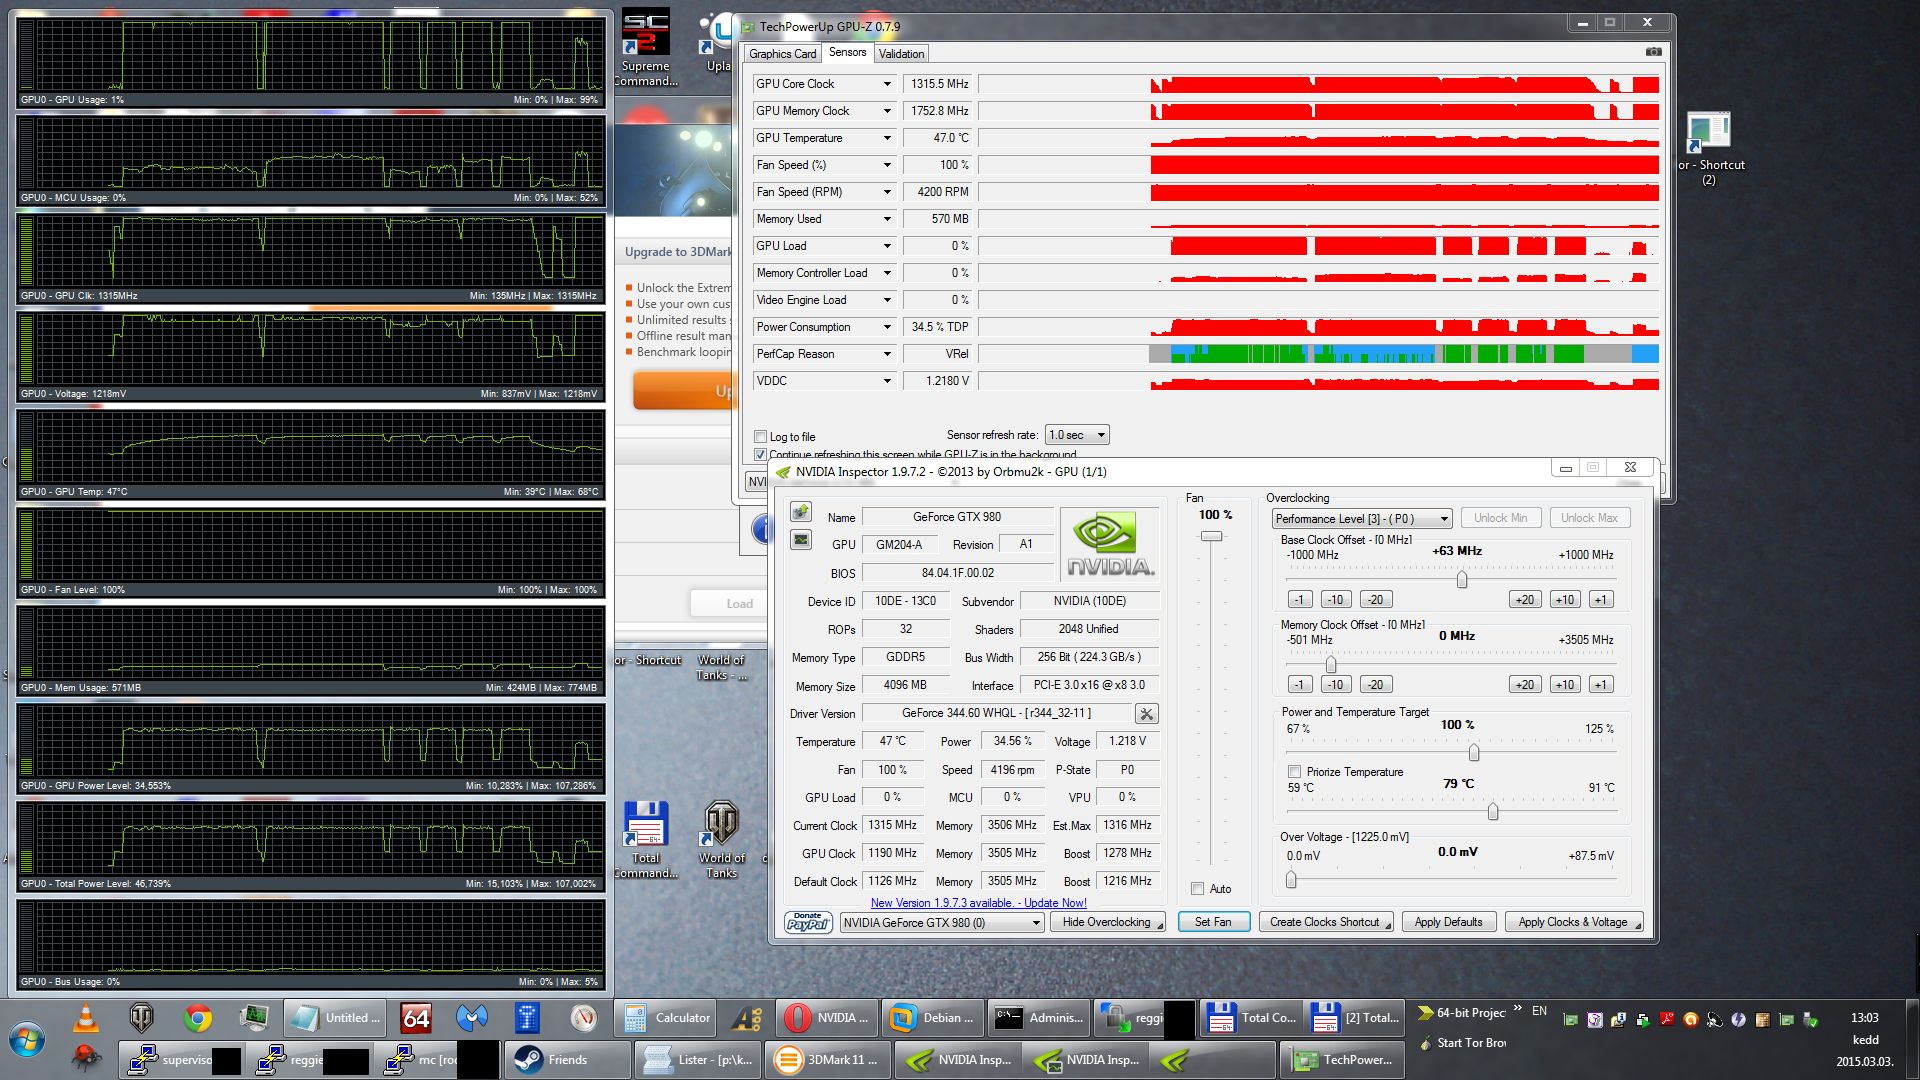Upload GPU info icon in NVIDIA Inspector
This screenshot has width=1920, height=1080.
pyautogui.click(x=800, y=513)
